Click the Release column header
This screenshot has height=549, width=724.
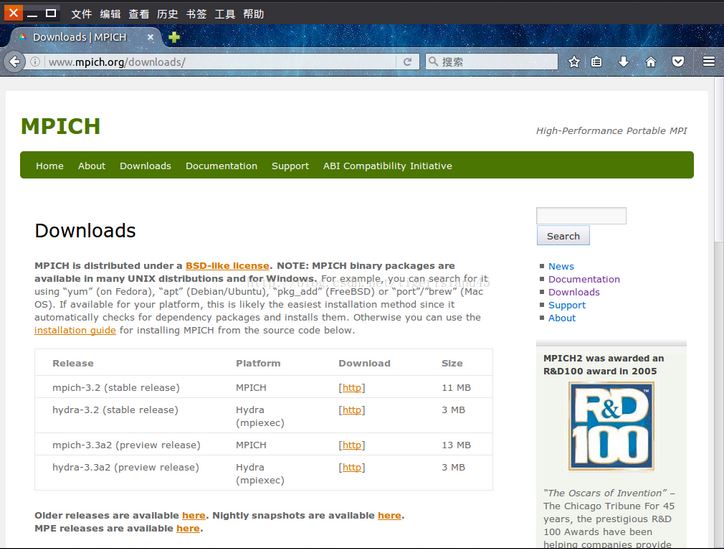click(73, 363)
